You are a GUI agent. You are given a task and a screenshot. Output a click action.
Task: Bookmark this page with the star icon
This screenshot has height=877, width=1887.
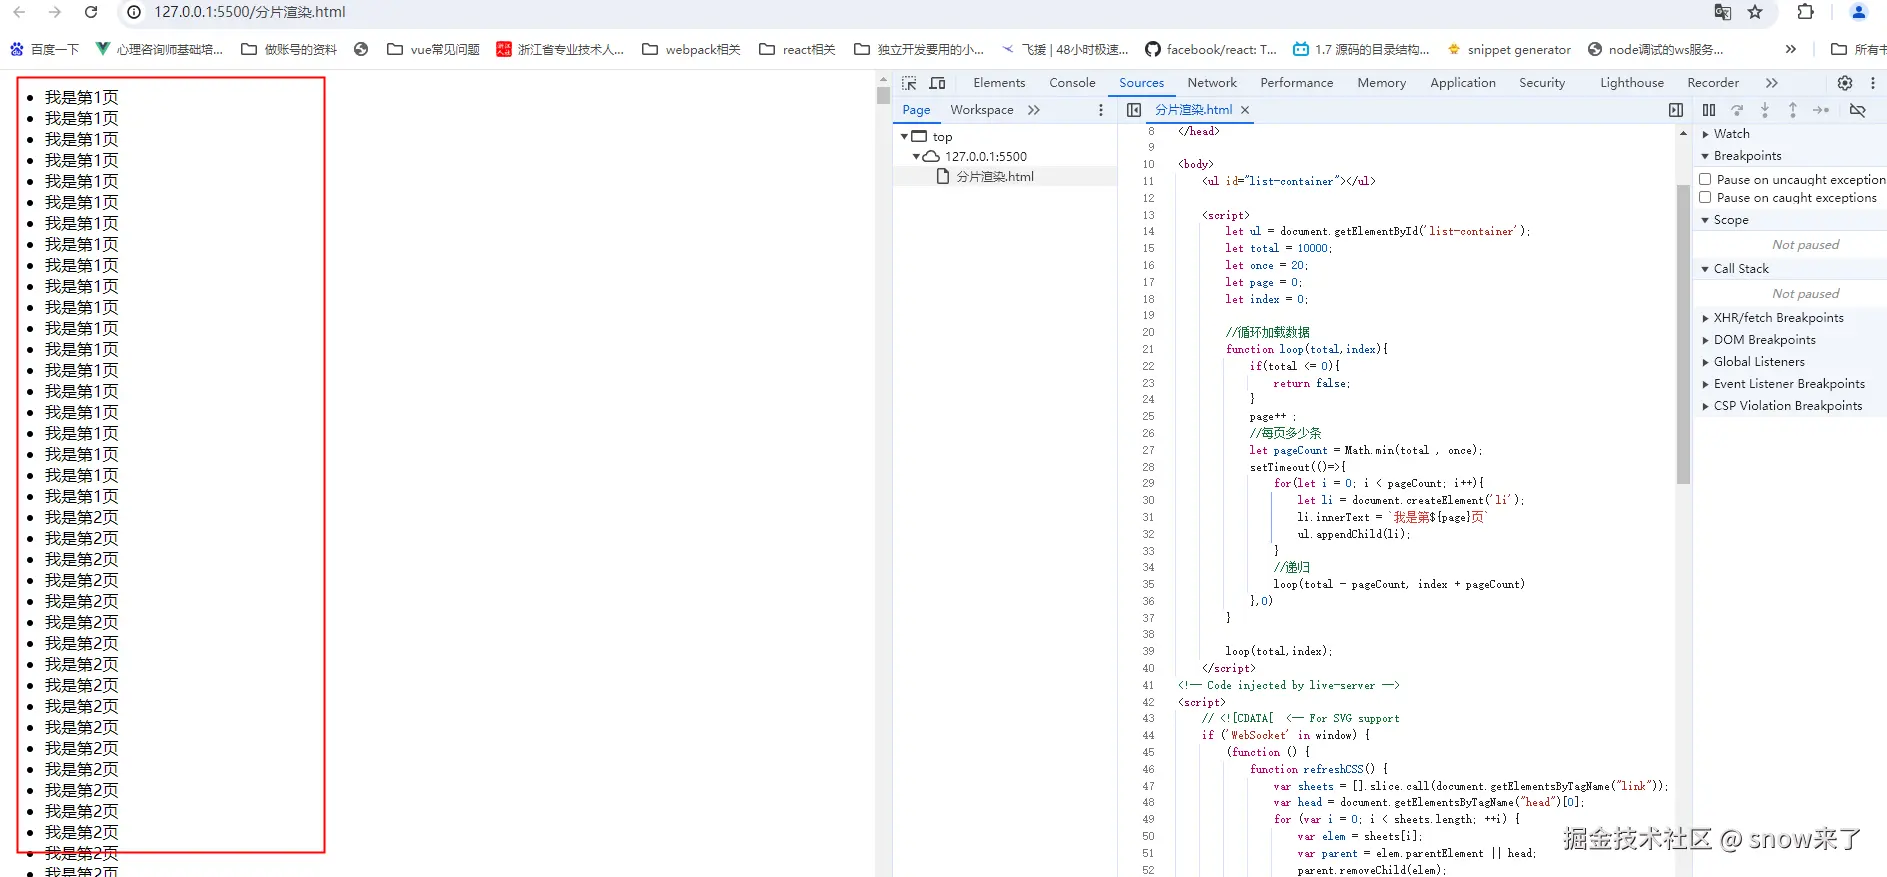(x=1755, y=12)
